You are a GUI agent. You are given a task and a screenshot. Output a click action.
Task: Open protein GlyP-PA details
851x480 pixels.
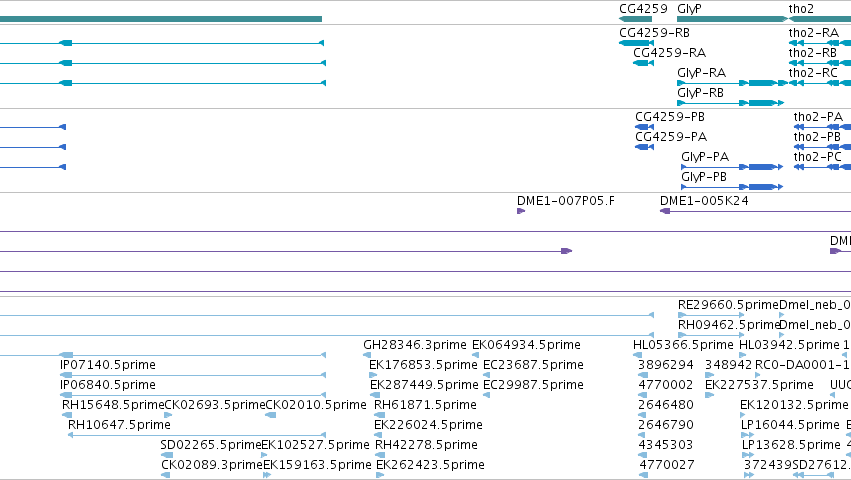705,157
